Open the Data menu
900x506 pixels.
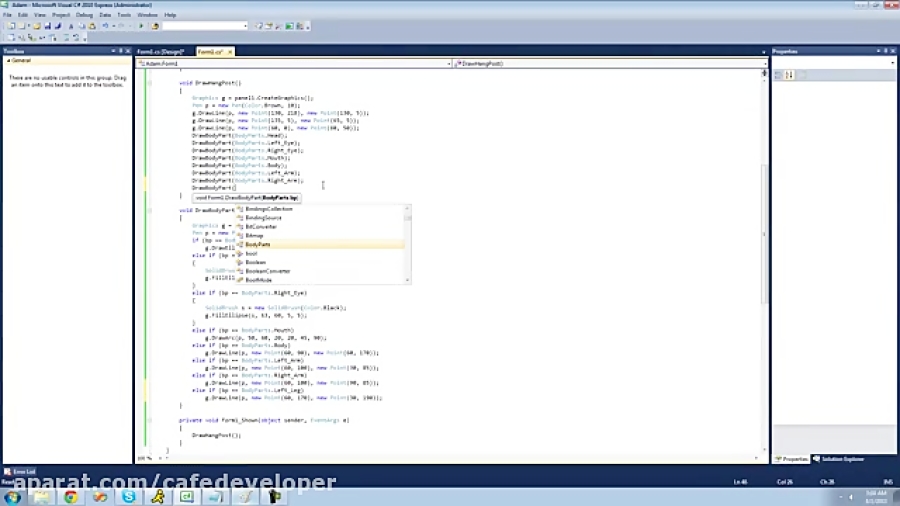tap(105, 15)
